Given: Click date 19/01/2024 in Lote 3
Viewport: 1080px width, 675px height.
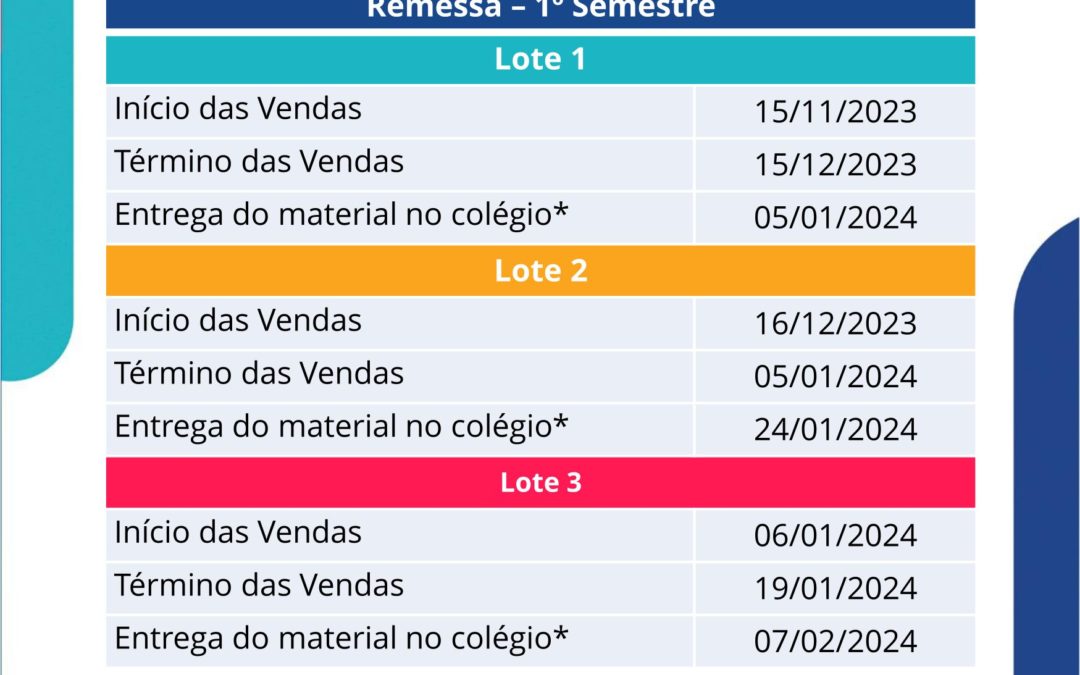Looking at the screenshot, I should click(x=835, y=588).
